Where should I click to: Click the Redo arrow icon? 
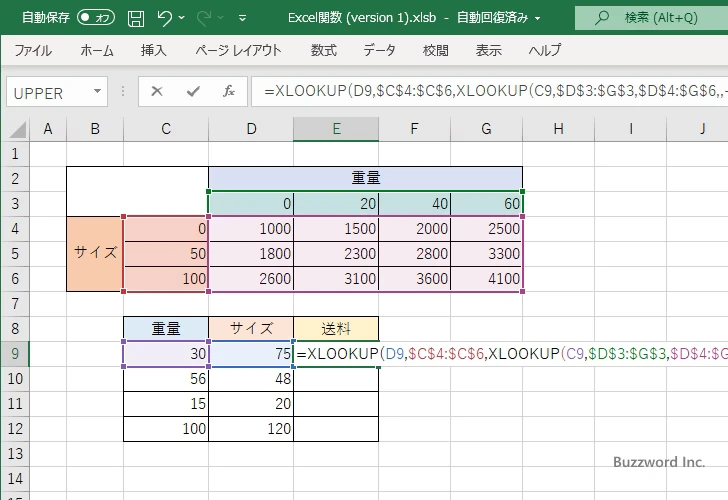(203, 18)
